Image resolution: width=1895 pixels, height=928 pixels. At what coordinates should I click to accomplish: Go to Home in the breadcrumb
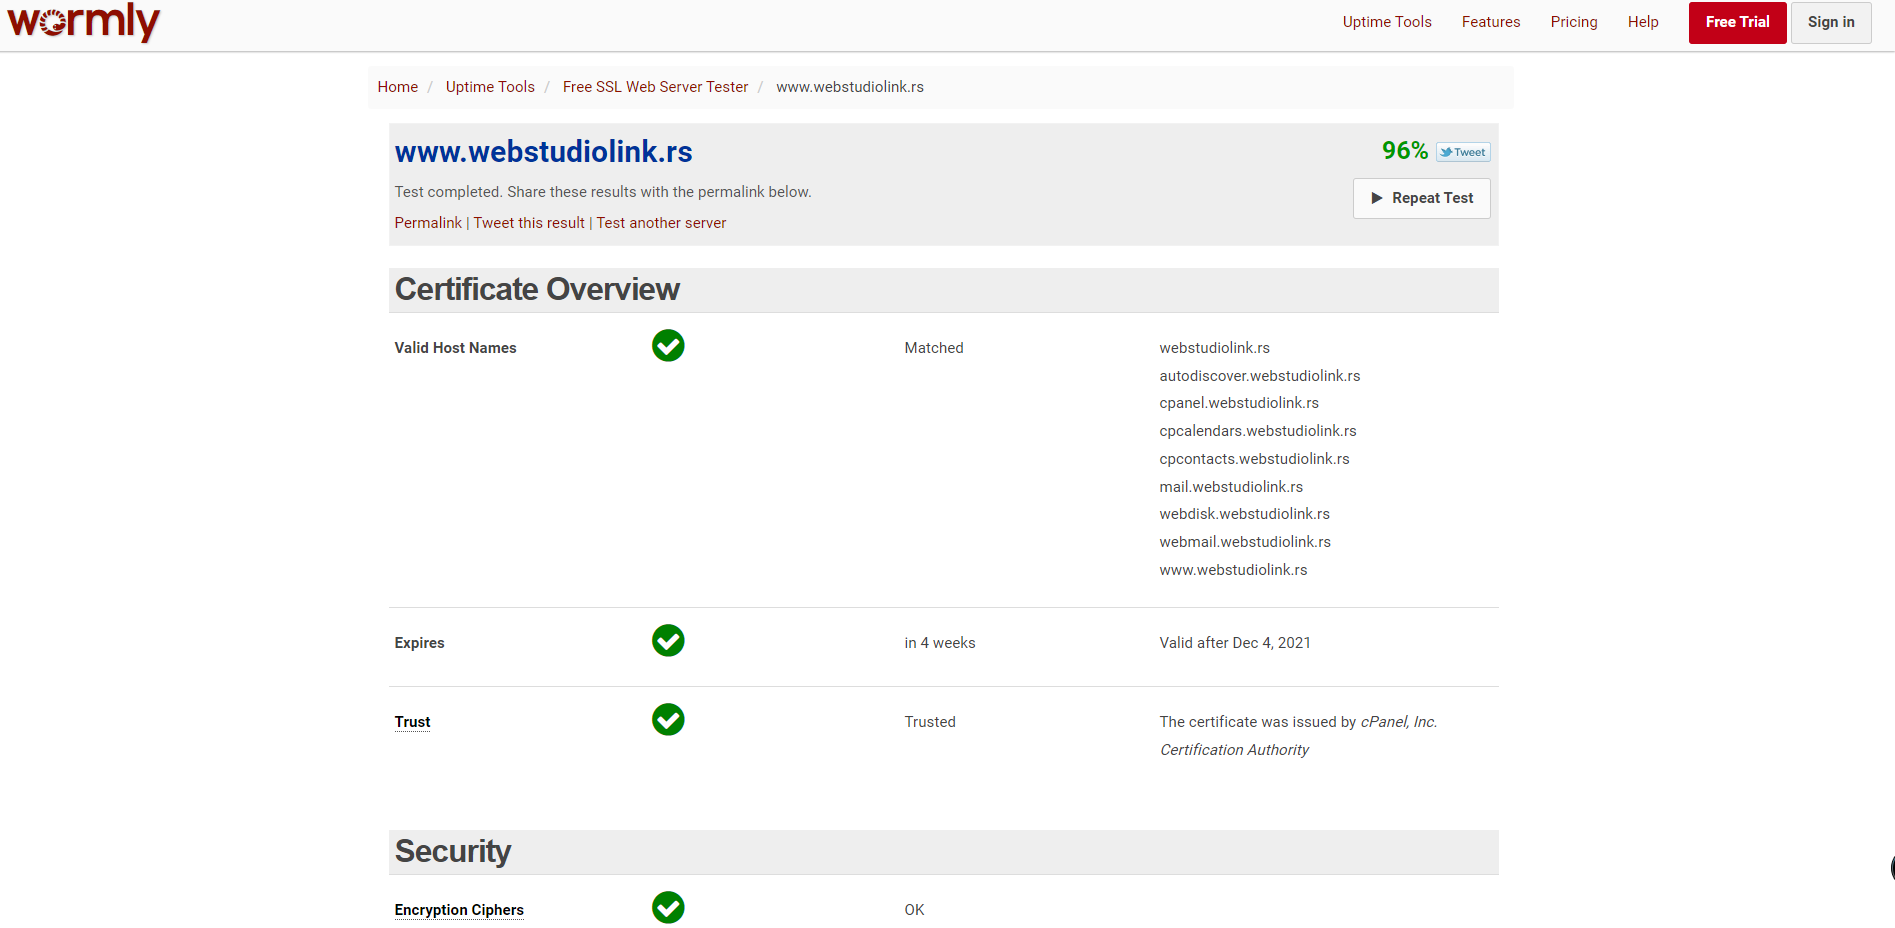point(398,87)
